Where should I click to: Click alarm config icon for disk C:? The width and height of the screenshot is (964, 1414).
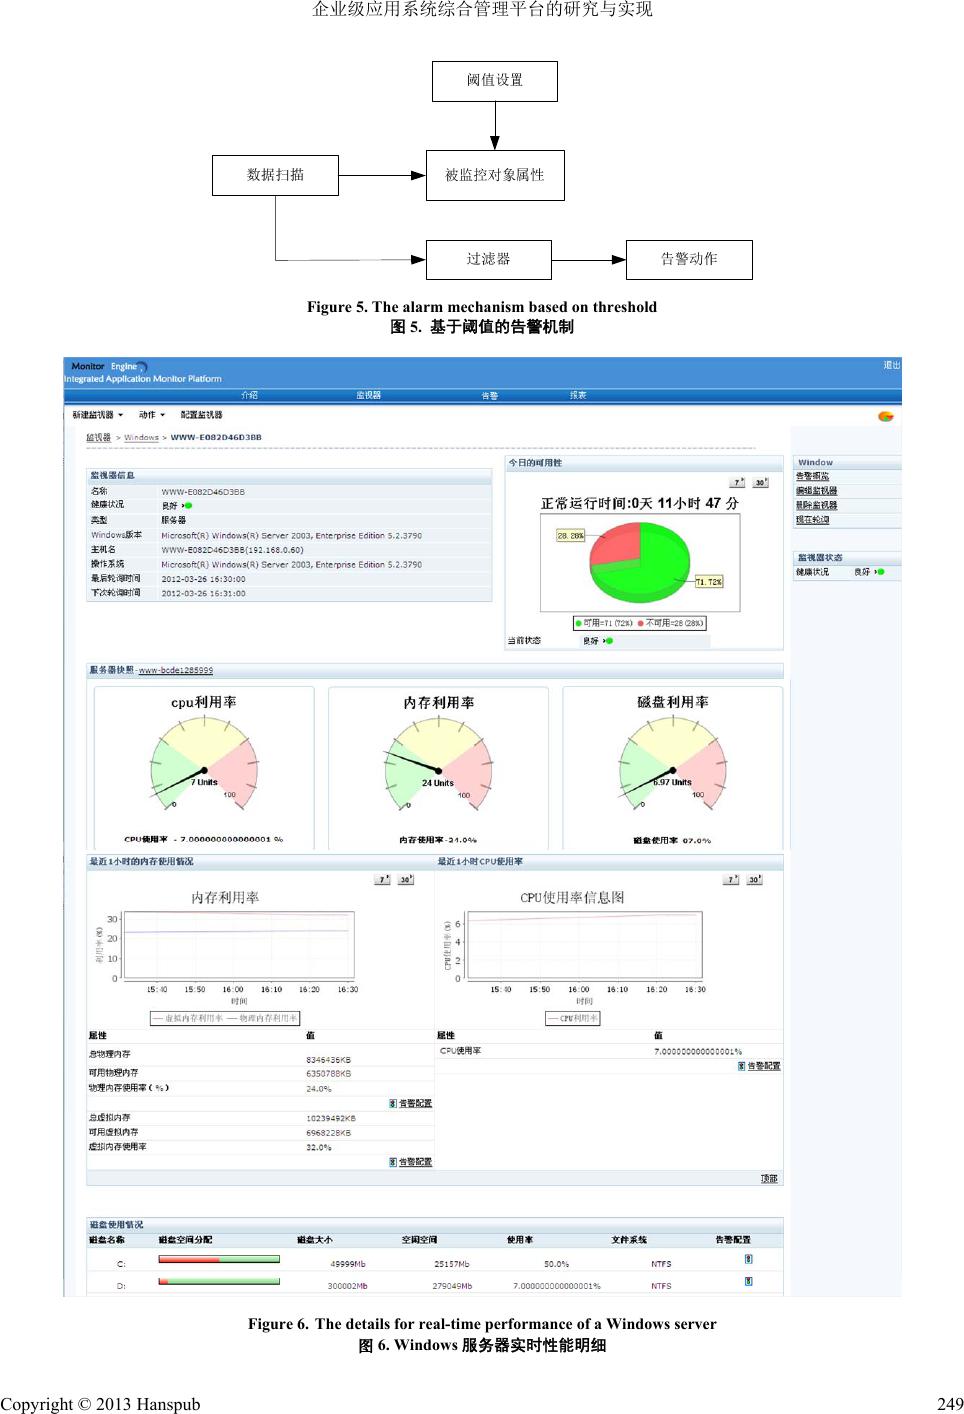(748, 1260)
